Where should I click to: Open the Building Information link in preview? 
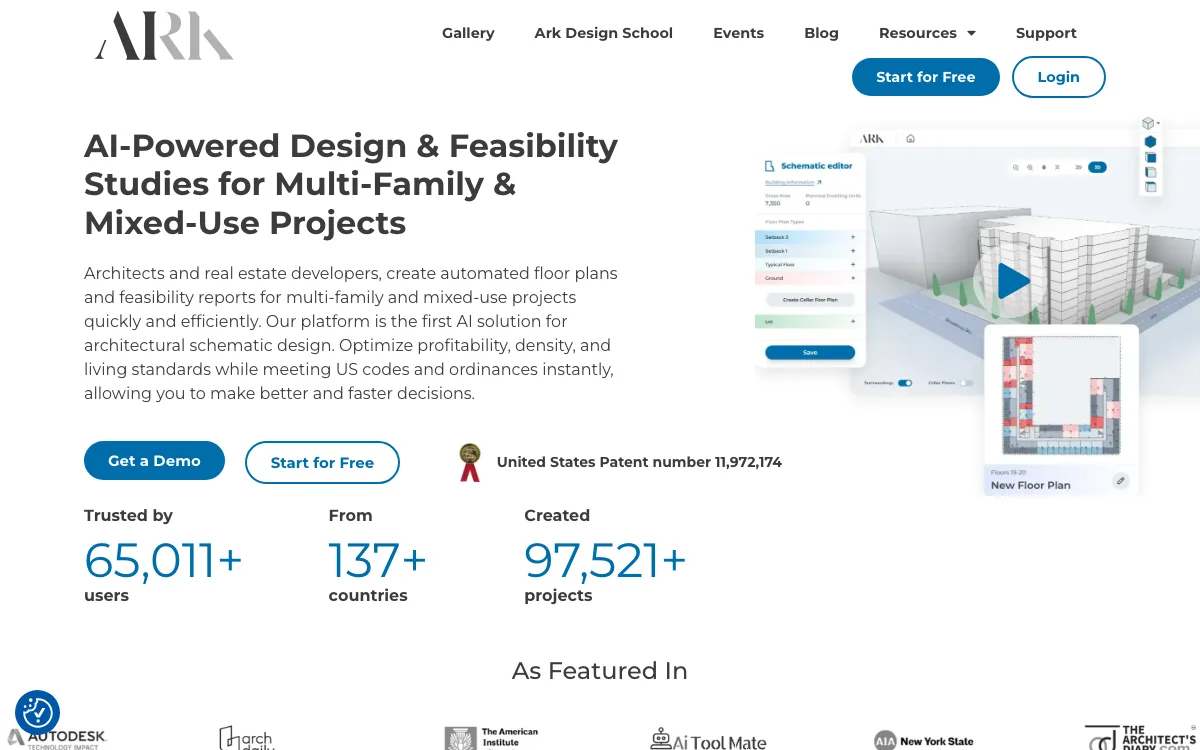[x=793, y=182]
